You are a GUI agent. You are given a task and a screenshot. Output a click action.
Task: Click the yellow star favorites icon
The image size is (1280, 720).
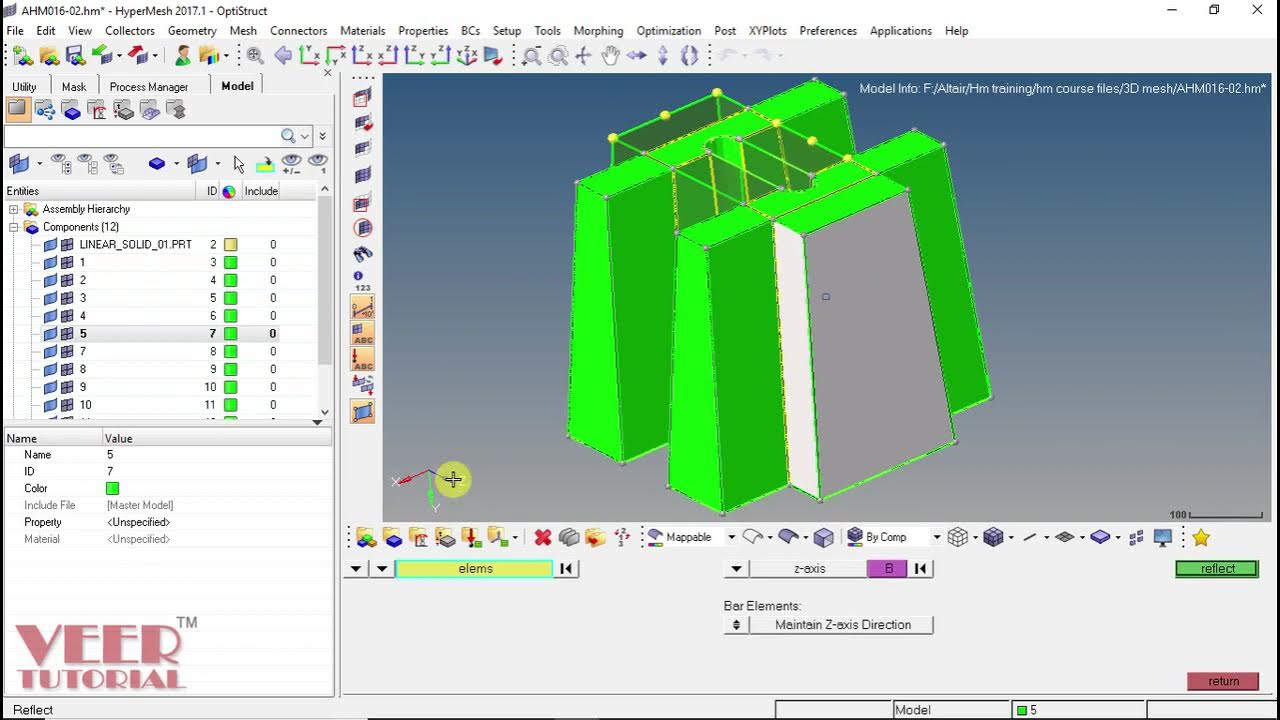1201,538
